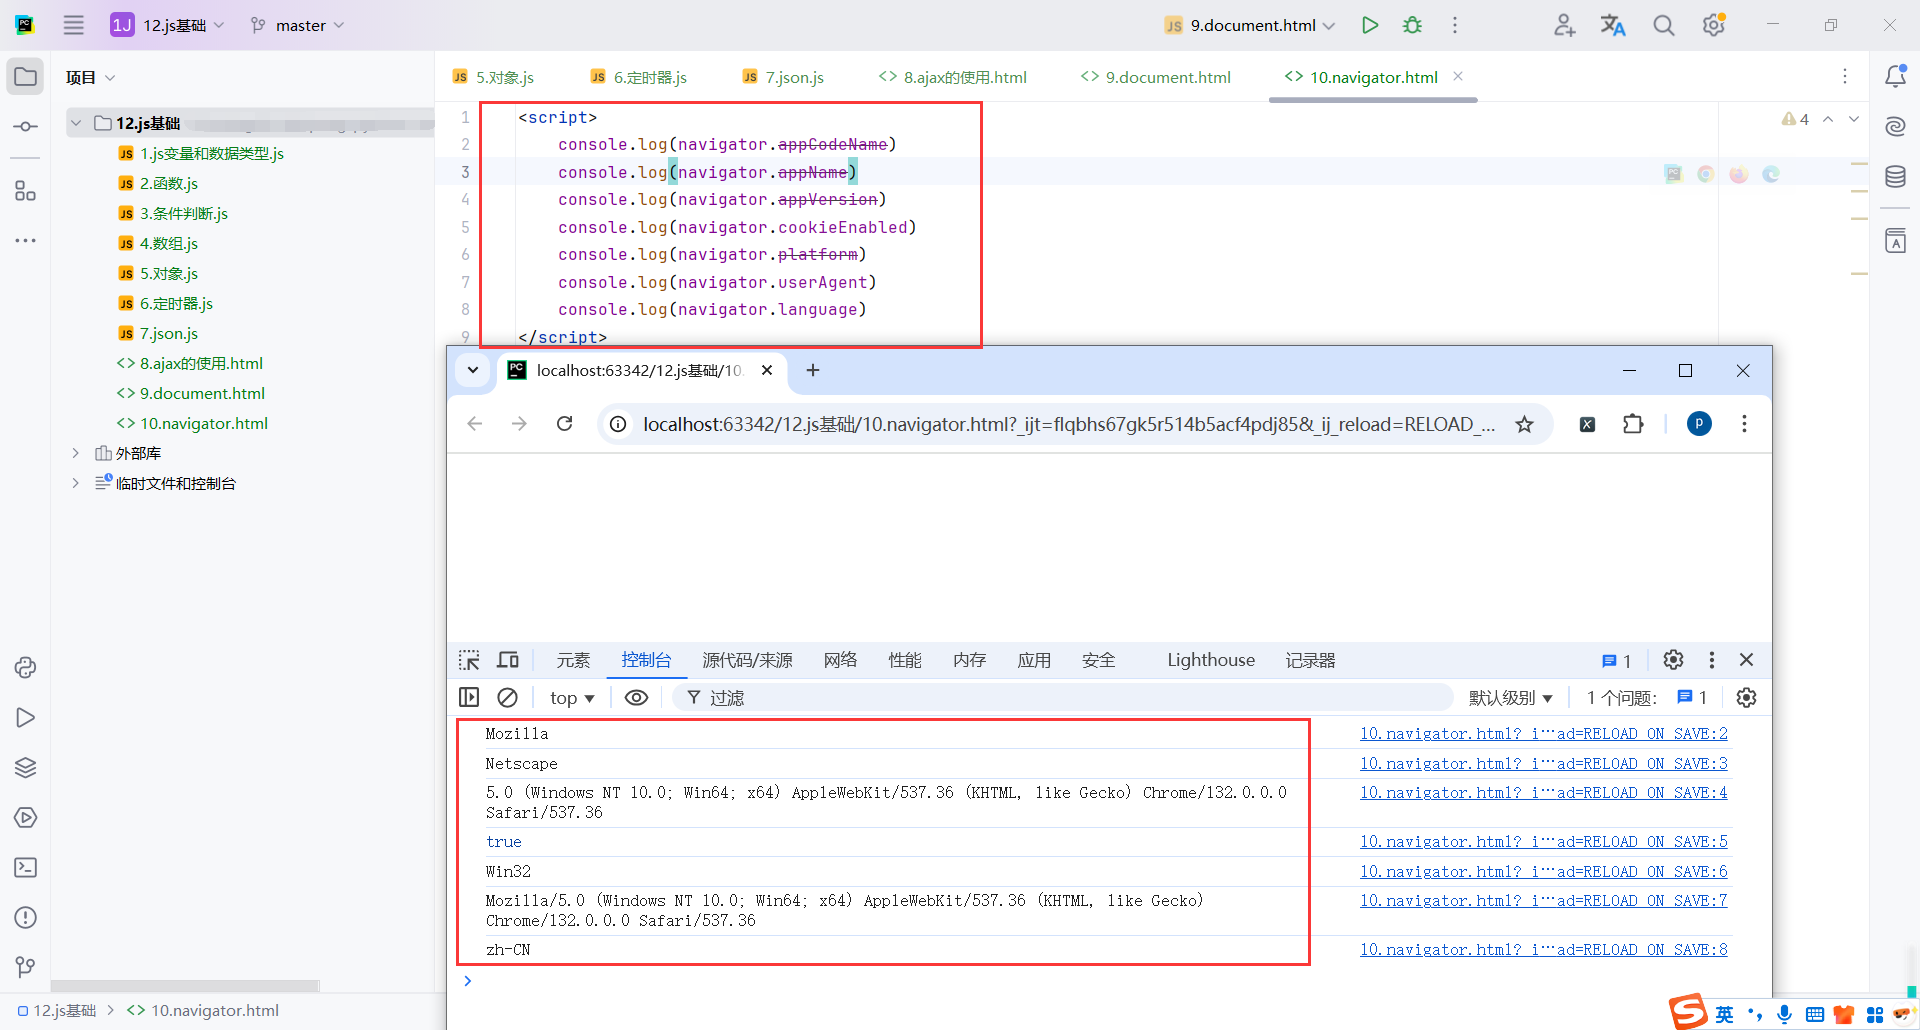Open the 12.js基础 project dropdown
This screenshot has width=1920, height=1030.
(x=168, y=25)
